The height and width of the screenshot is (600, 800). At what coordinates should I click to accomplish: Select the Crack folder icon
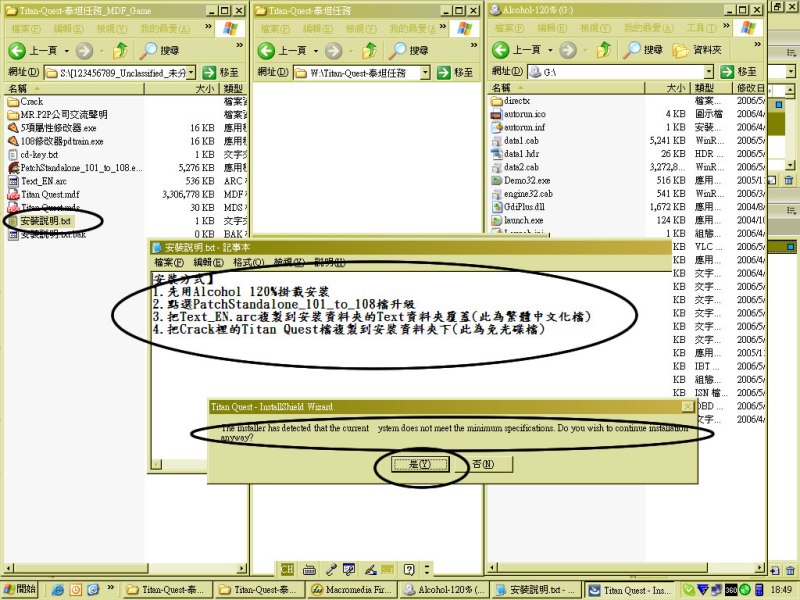point(13,102)
